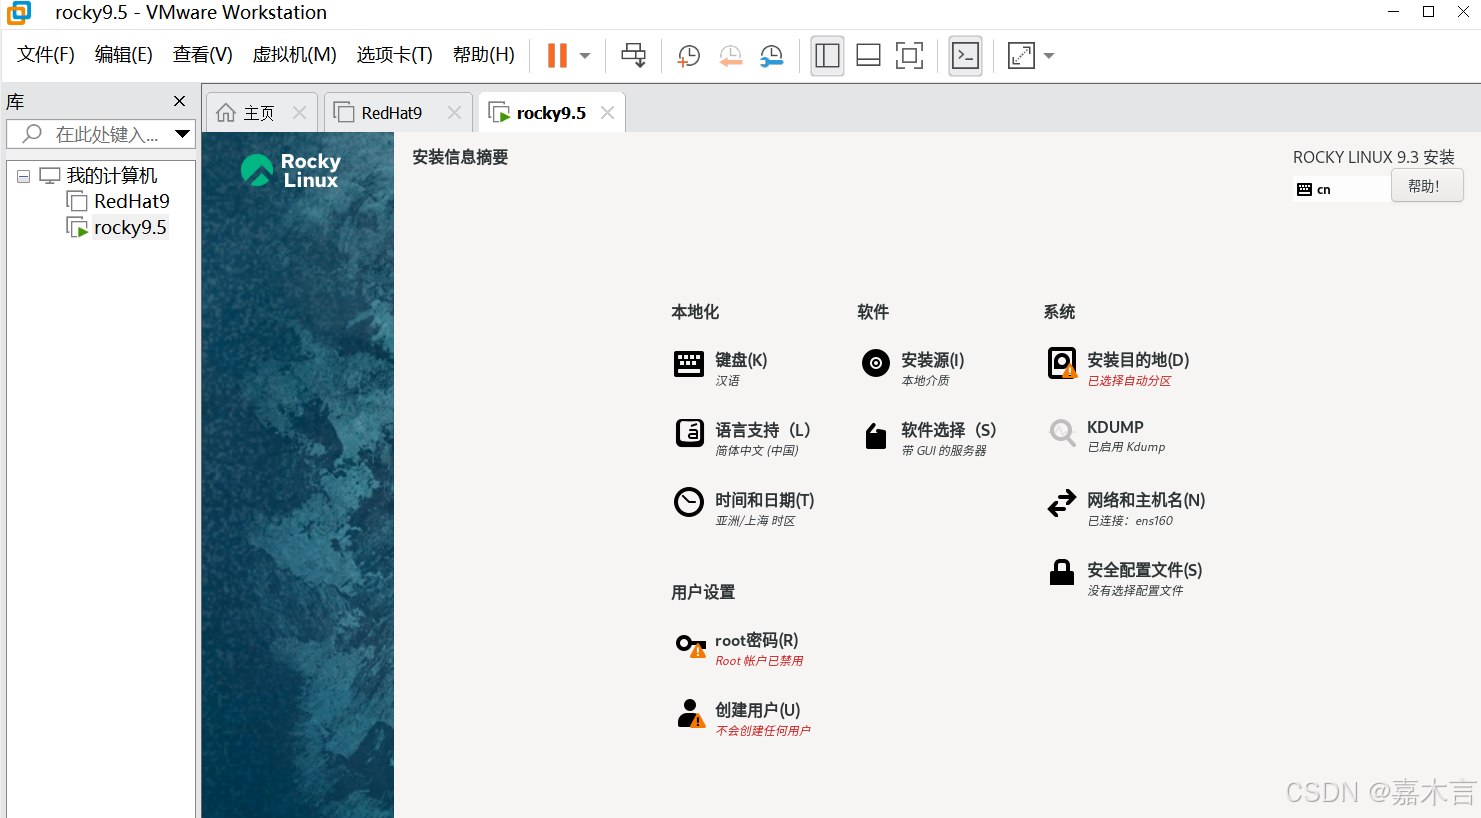1481x818 pixels.
Task: Select 我的计算机 in the library tree
Action: pyautogui.click(x=112, y=176)
